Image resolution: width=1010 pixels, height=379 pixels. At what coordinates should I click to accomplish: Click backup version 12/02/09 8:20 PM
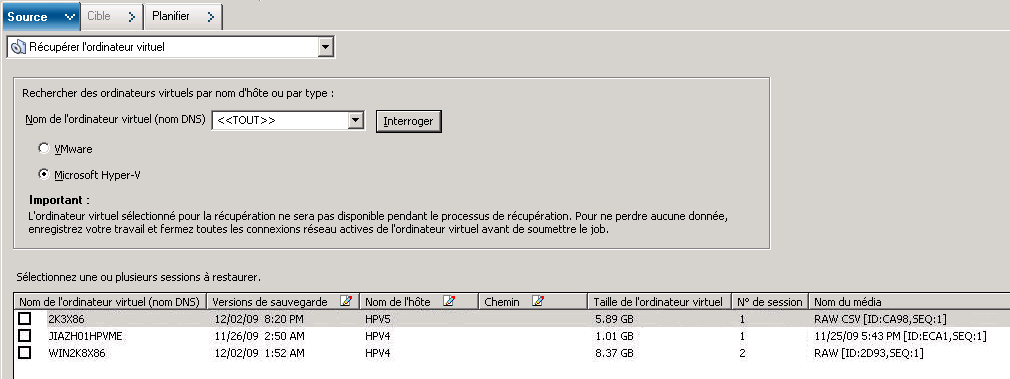point(258,318)
